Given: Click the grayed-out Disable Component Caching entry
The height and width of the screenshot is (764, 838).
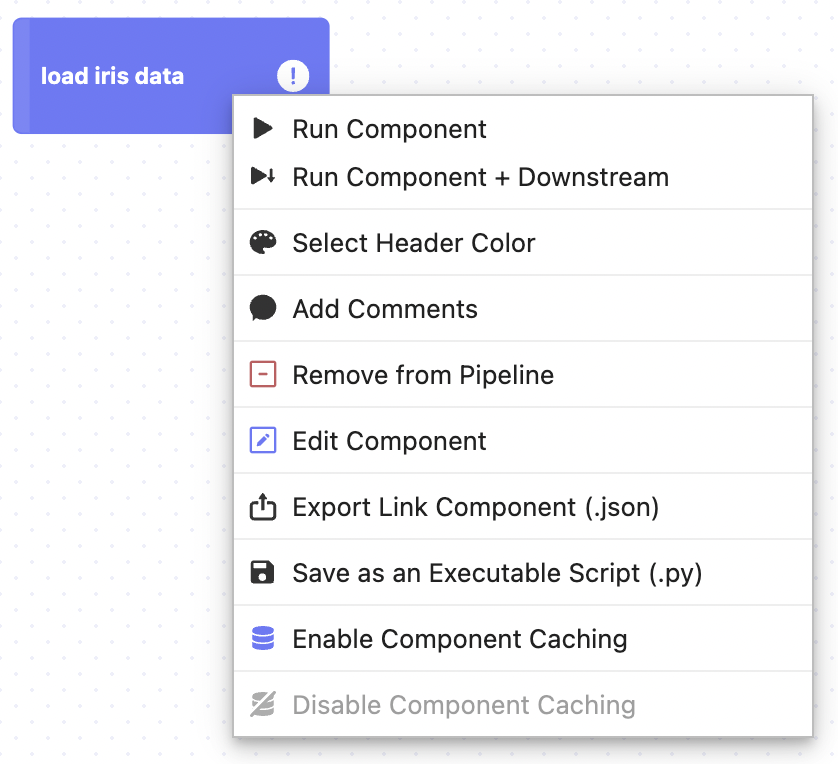Looking at the screenshot, I should [463, 705].
